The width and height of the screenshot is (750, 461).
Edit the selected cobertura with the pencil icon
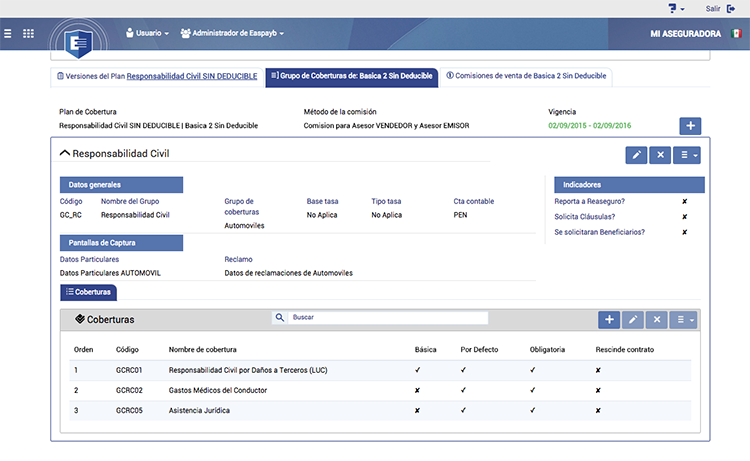(633, 319)
